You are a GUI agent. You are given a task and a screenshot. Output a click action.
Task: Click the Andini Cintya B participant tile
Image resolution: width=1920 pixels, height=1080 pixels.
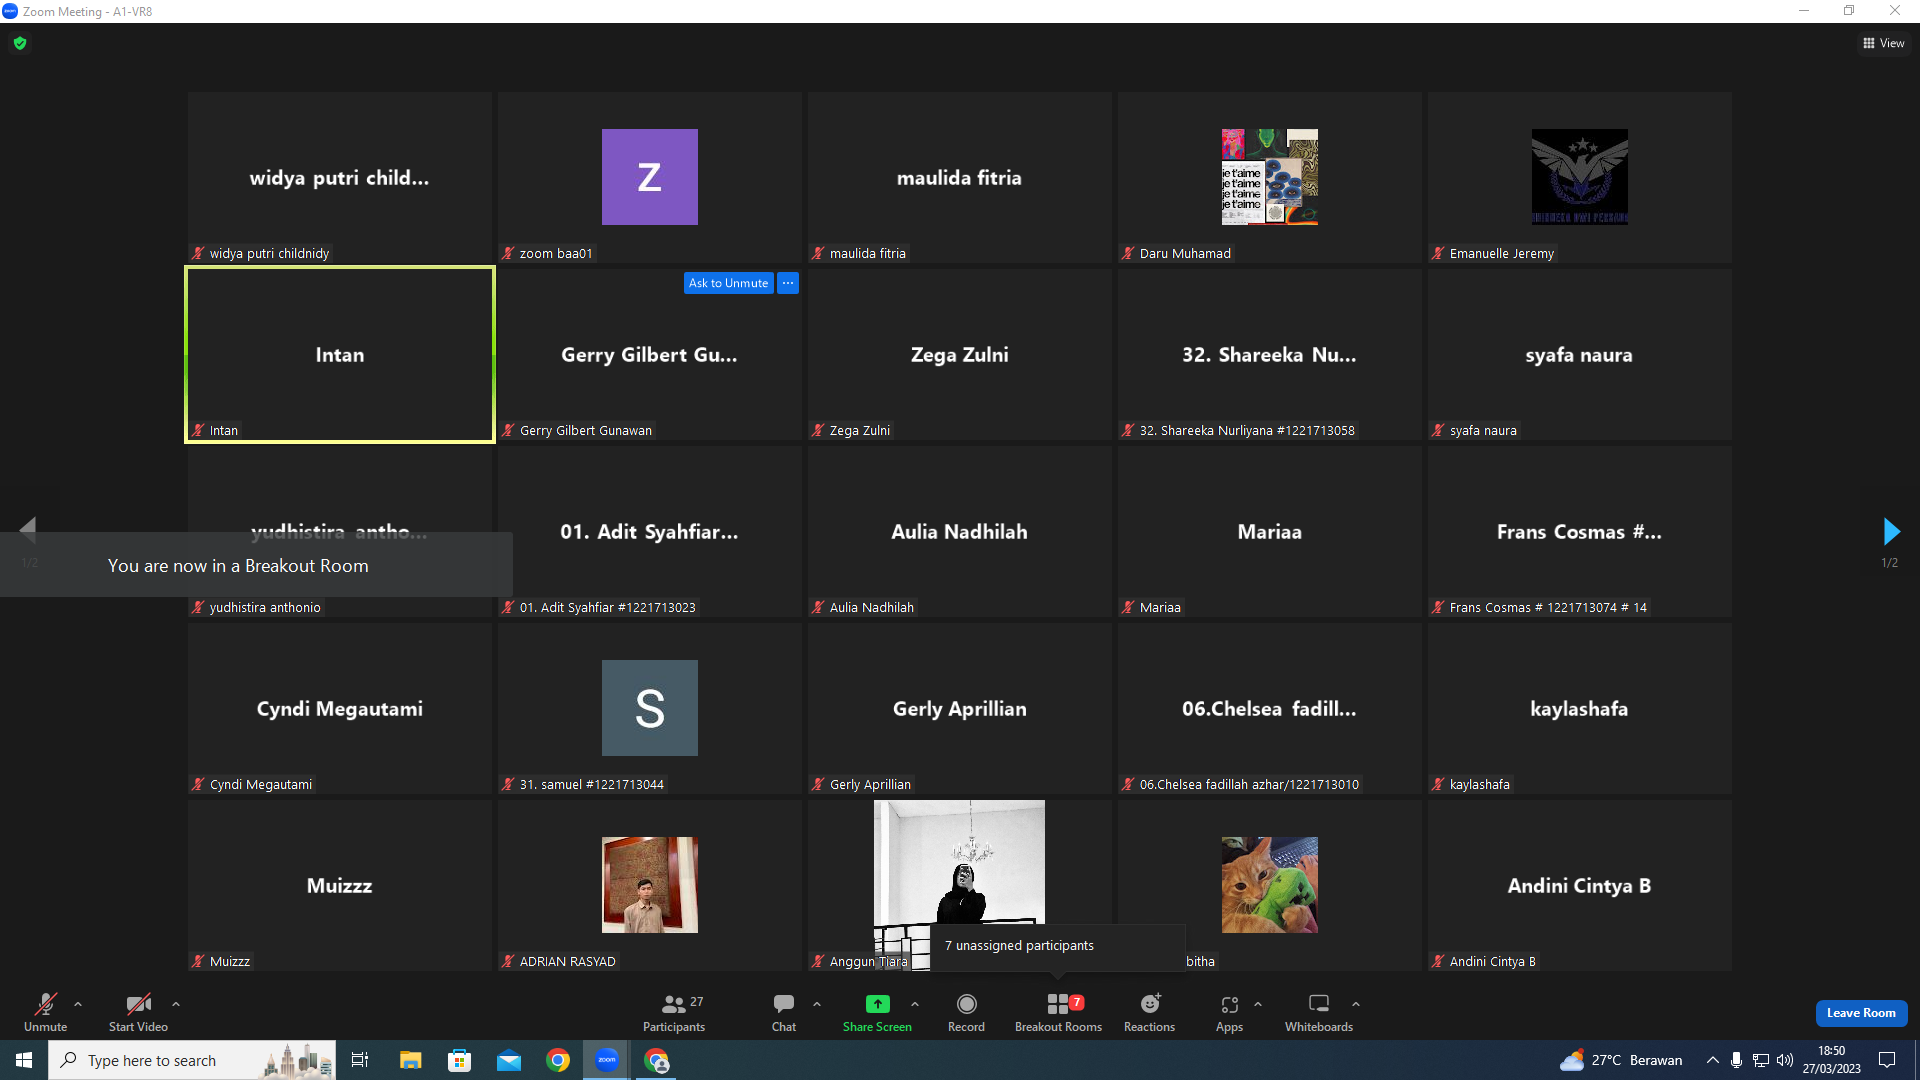pyautogui.click(x=1580, y=885)
